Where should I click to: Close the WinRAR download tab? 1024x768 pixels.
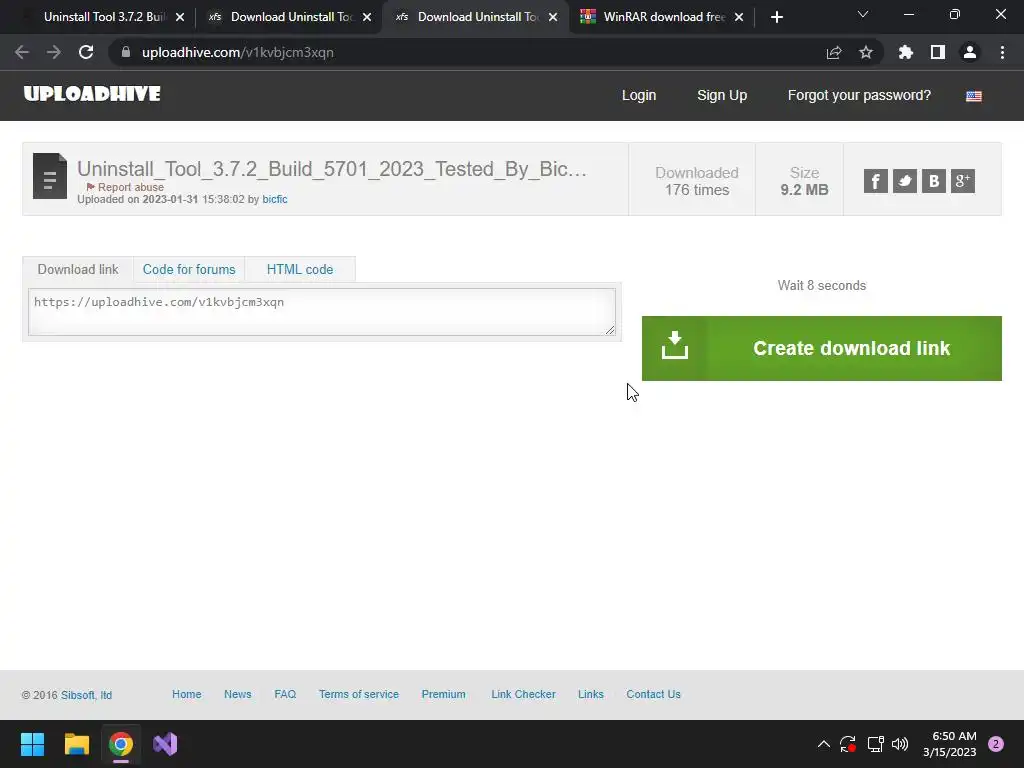click(x=739, y=17)
